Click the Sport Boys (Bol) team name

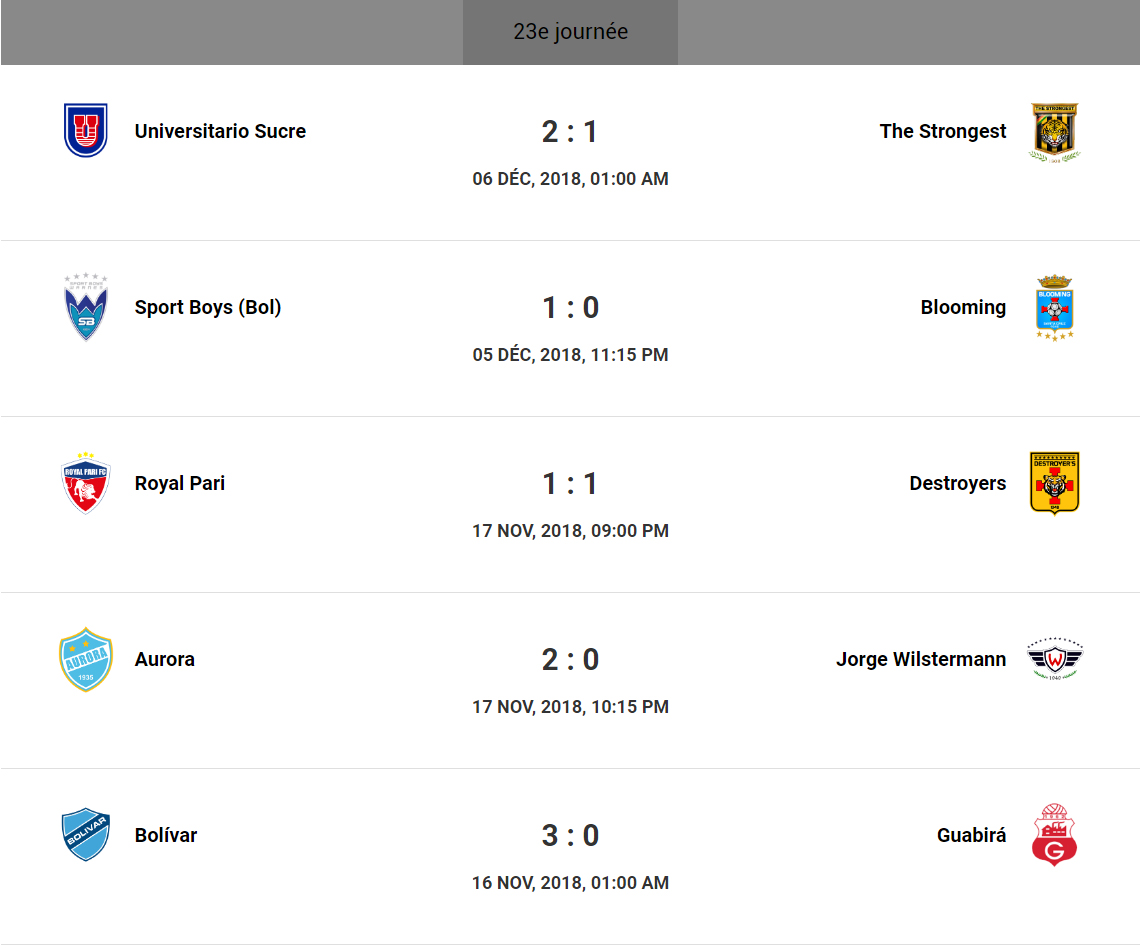click(208, 307)
